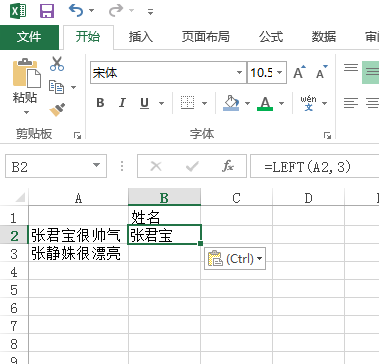The height and width of the screenshot is (364, 379).
Task: Click the highlighted middle align icon
Action: point(371,72)
